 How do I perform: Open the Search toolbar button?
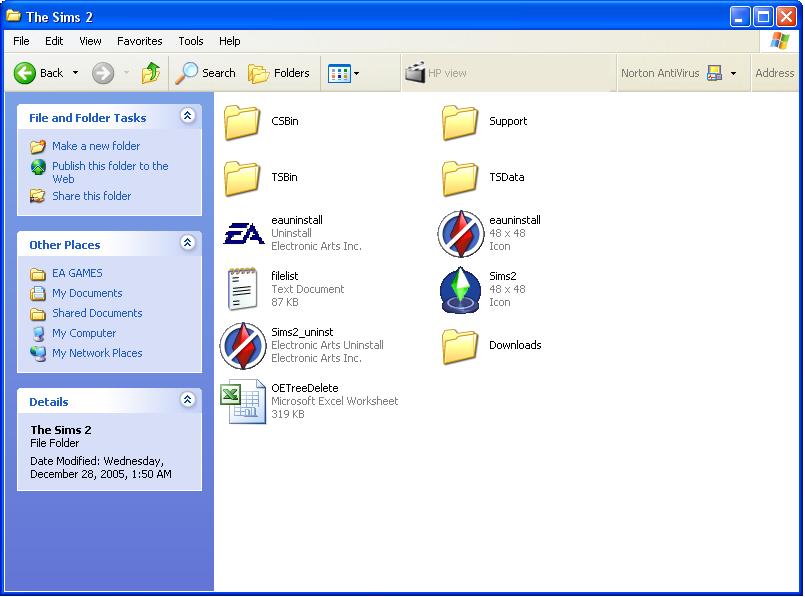coord(206,73)
